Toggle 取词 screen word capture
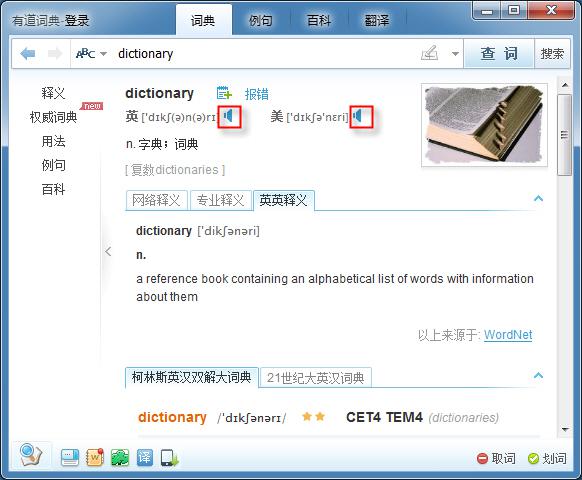This screenshot has height=480, width=582. pos(496,458)
